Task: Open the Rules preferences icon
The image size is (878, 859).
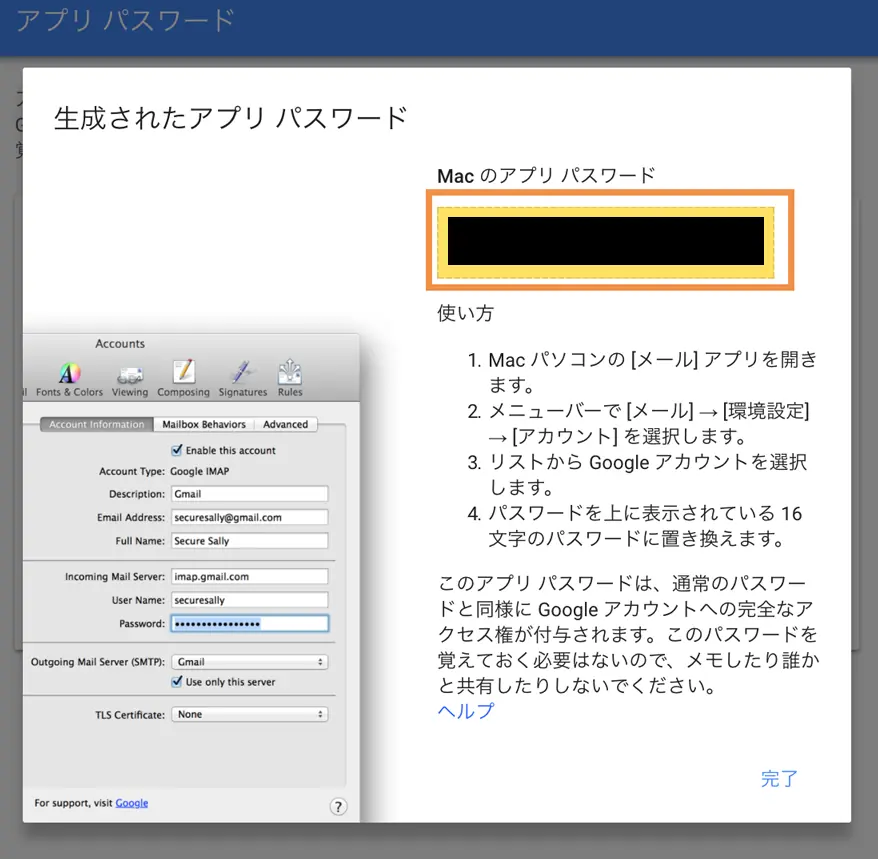Action: tap(290, 379)
